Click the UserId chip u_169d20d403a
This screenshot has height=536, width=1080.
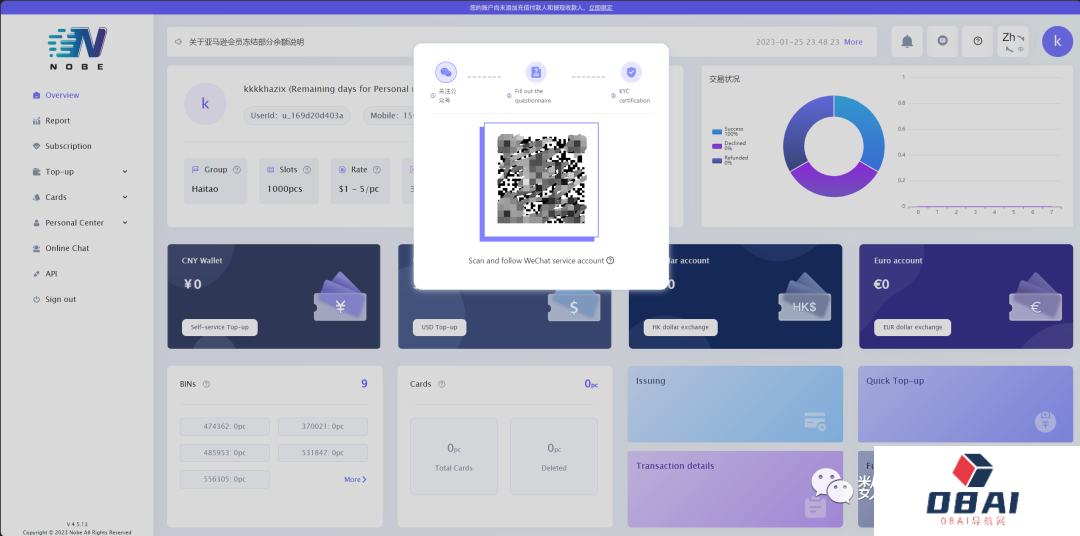coord(297,116)
